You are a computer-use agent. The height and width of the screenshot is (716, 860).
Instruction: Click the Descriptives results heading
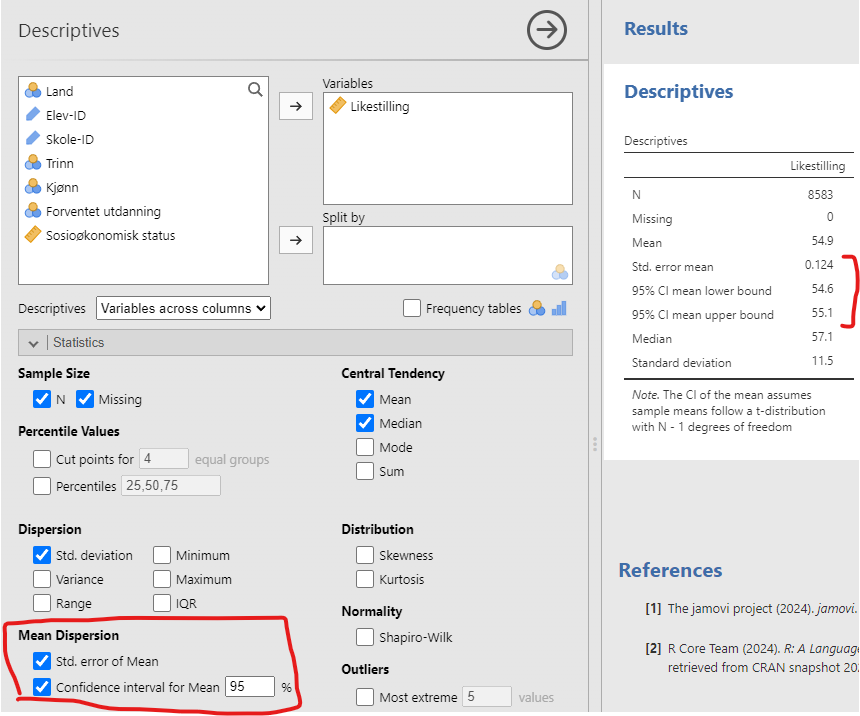[x=678, y=92]
